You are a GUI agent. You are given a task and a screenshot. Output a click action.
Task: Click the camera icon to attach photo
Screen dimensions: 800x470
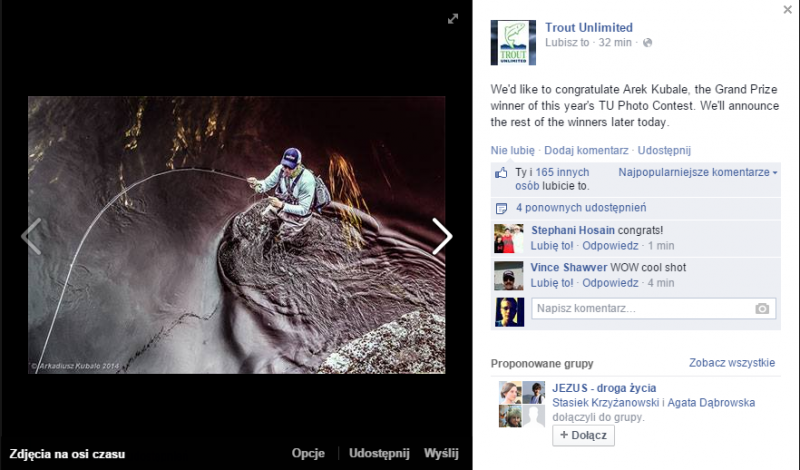(x=762, y=309)
